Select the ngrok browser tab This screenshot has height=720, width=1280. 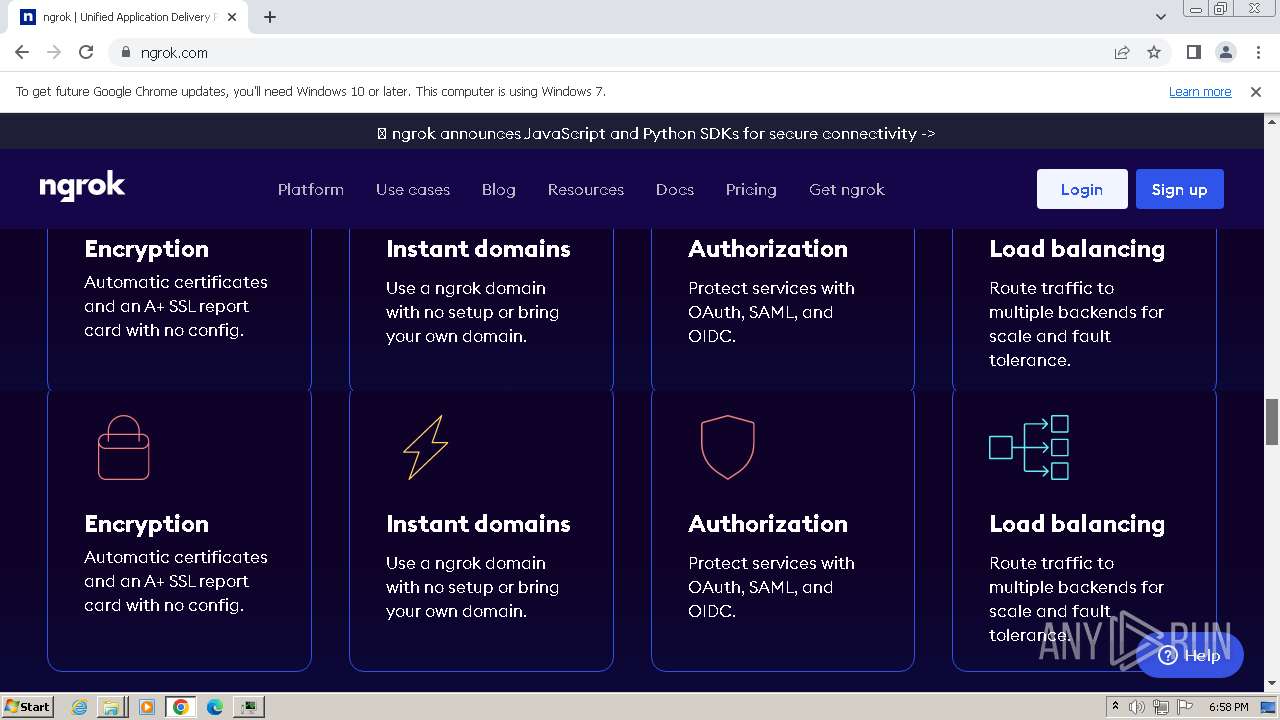tap(130, 17)
